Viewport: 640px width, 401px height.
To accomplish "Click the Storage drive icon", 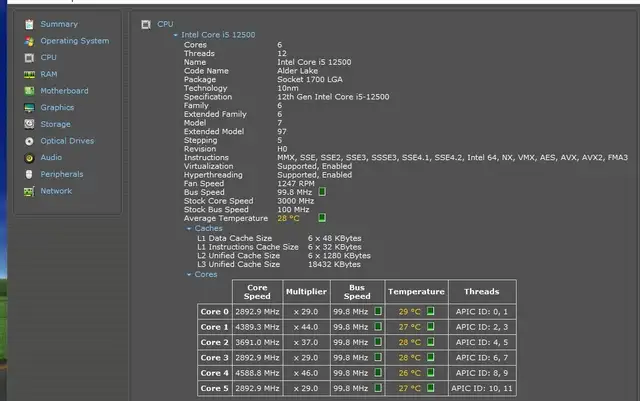I will (29, 124).
